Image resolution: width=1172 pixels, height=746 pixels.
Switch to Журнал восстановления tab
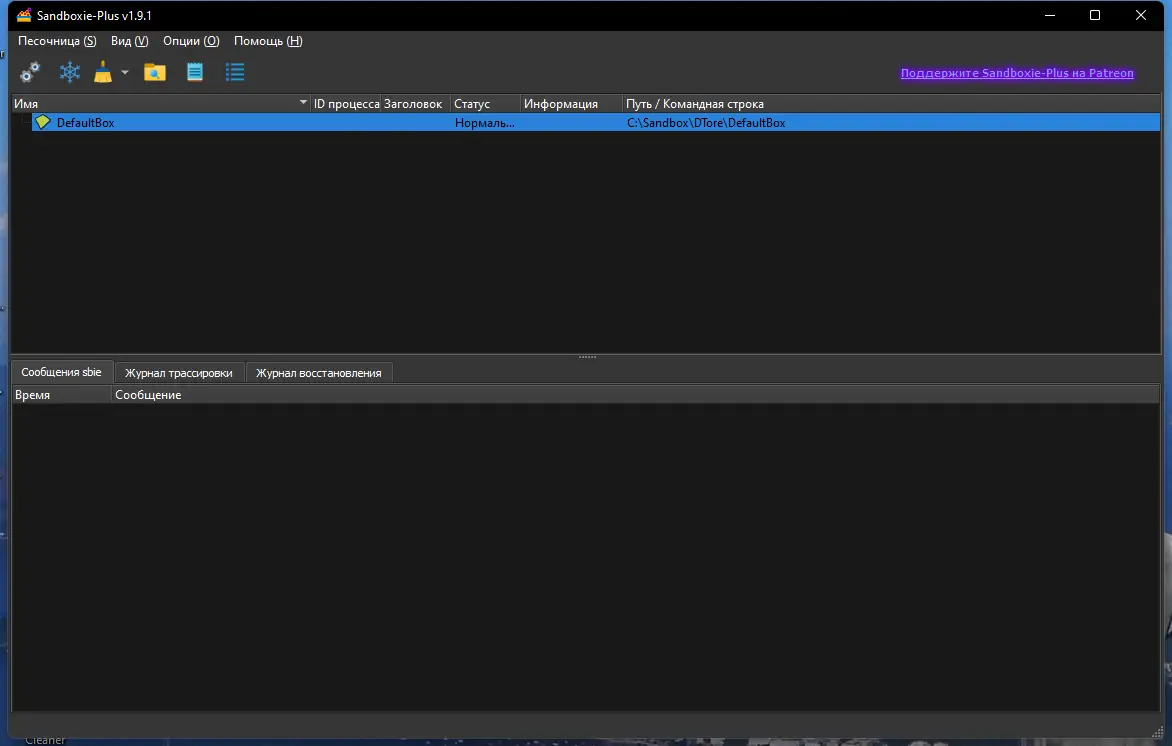(318, 373)
